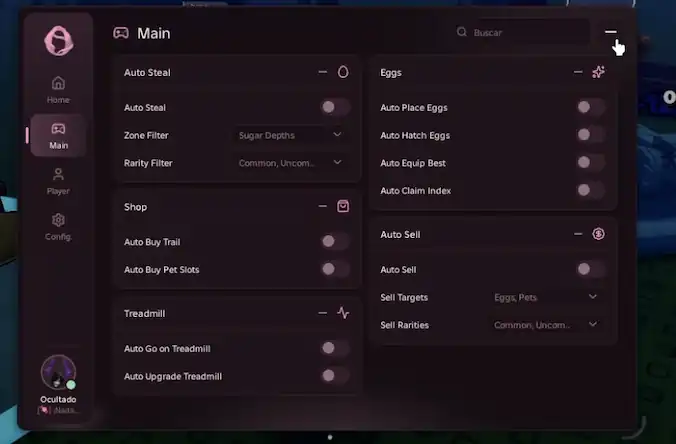Open the Rarity Filter dropdown

click(290, 163)
